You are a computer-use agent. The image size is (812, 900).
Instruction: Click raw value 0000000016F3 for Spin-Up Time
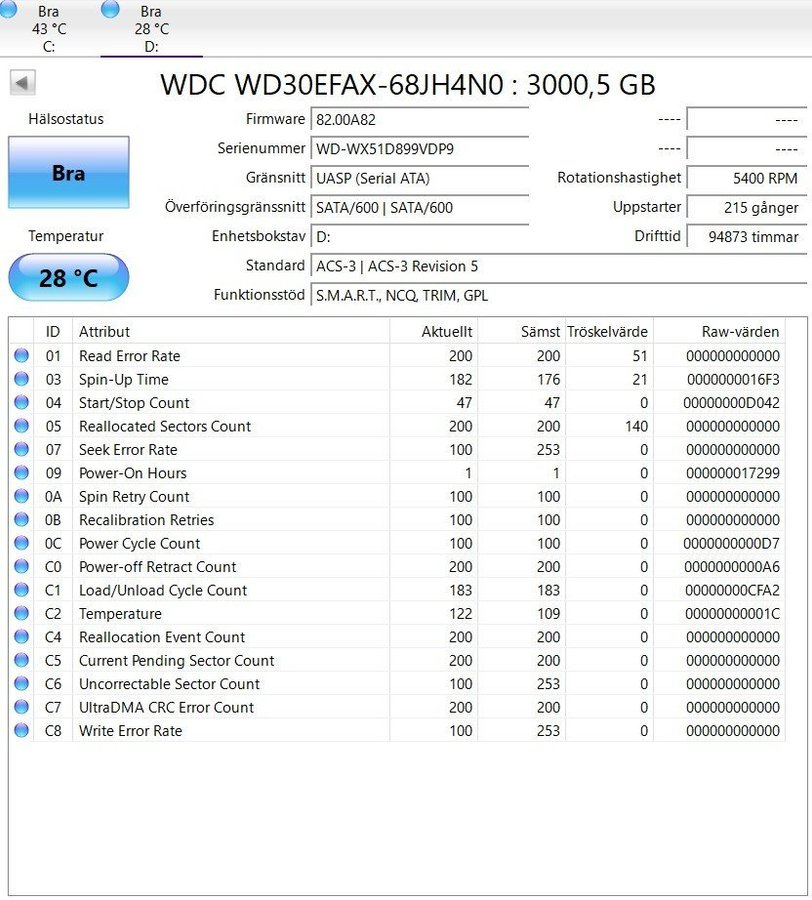click(x=733, y=379)
